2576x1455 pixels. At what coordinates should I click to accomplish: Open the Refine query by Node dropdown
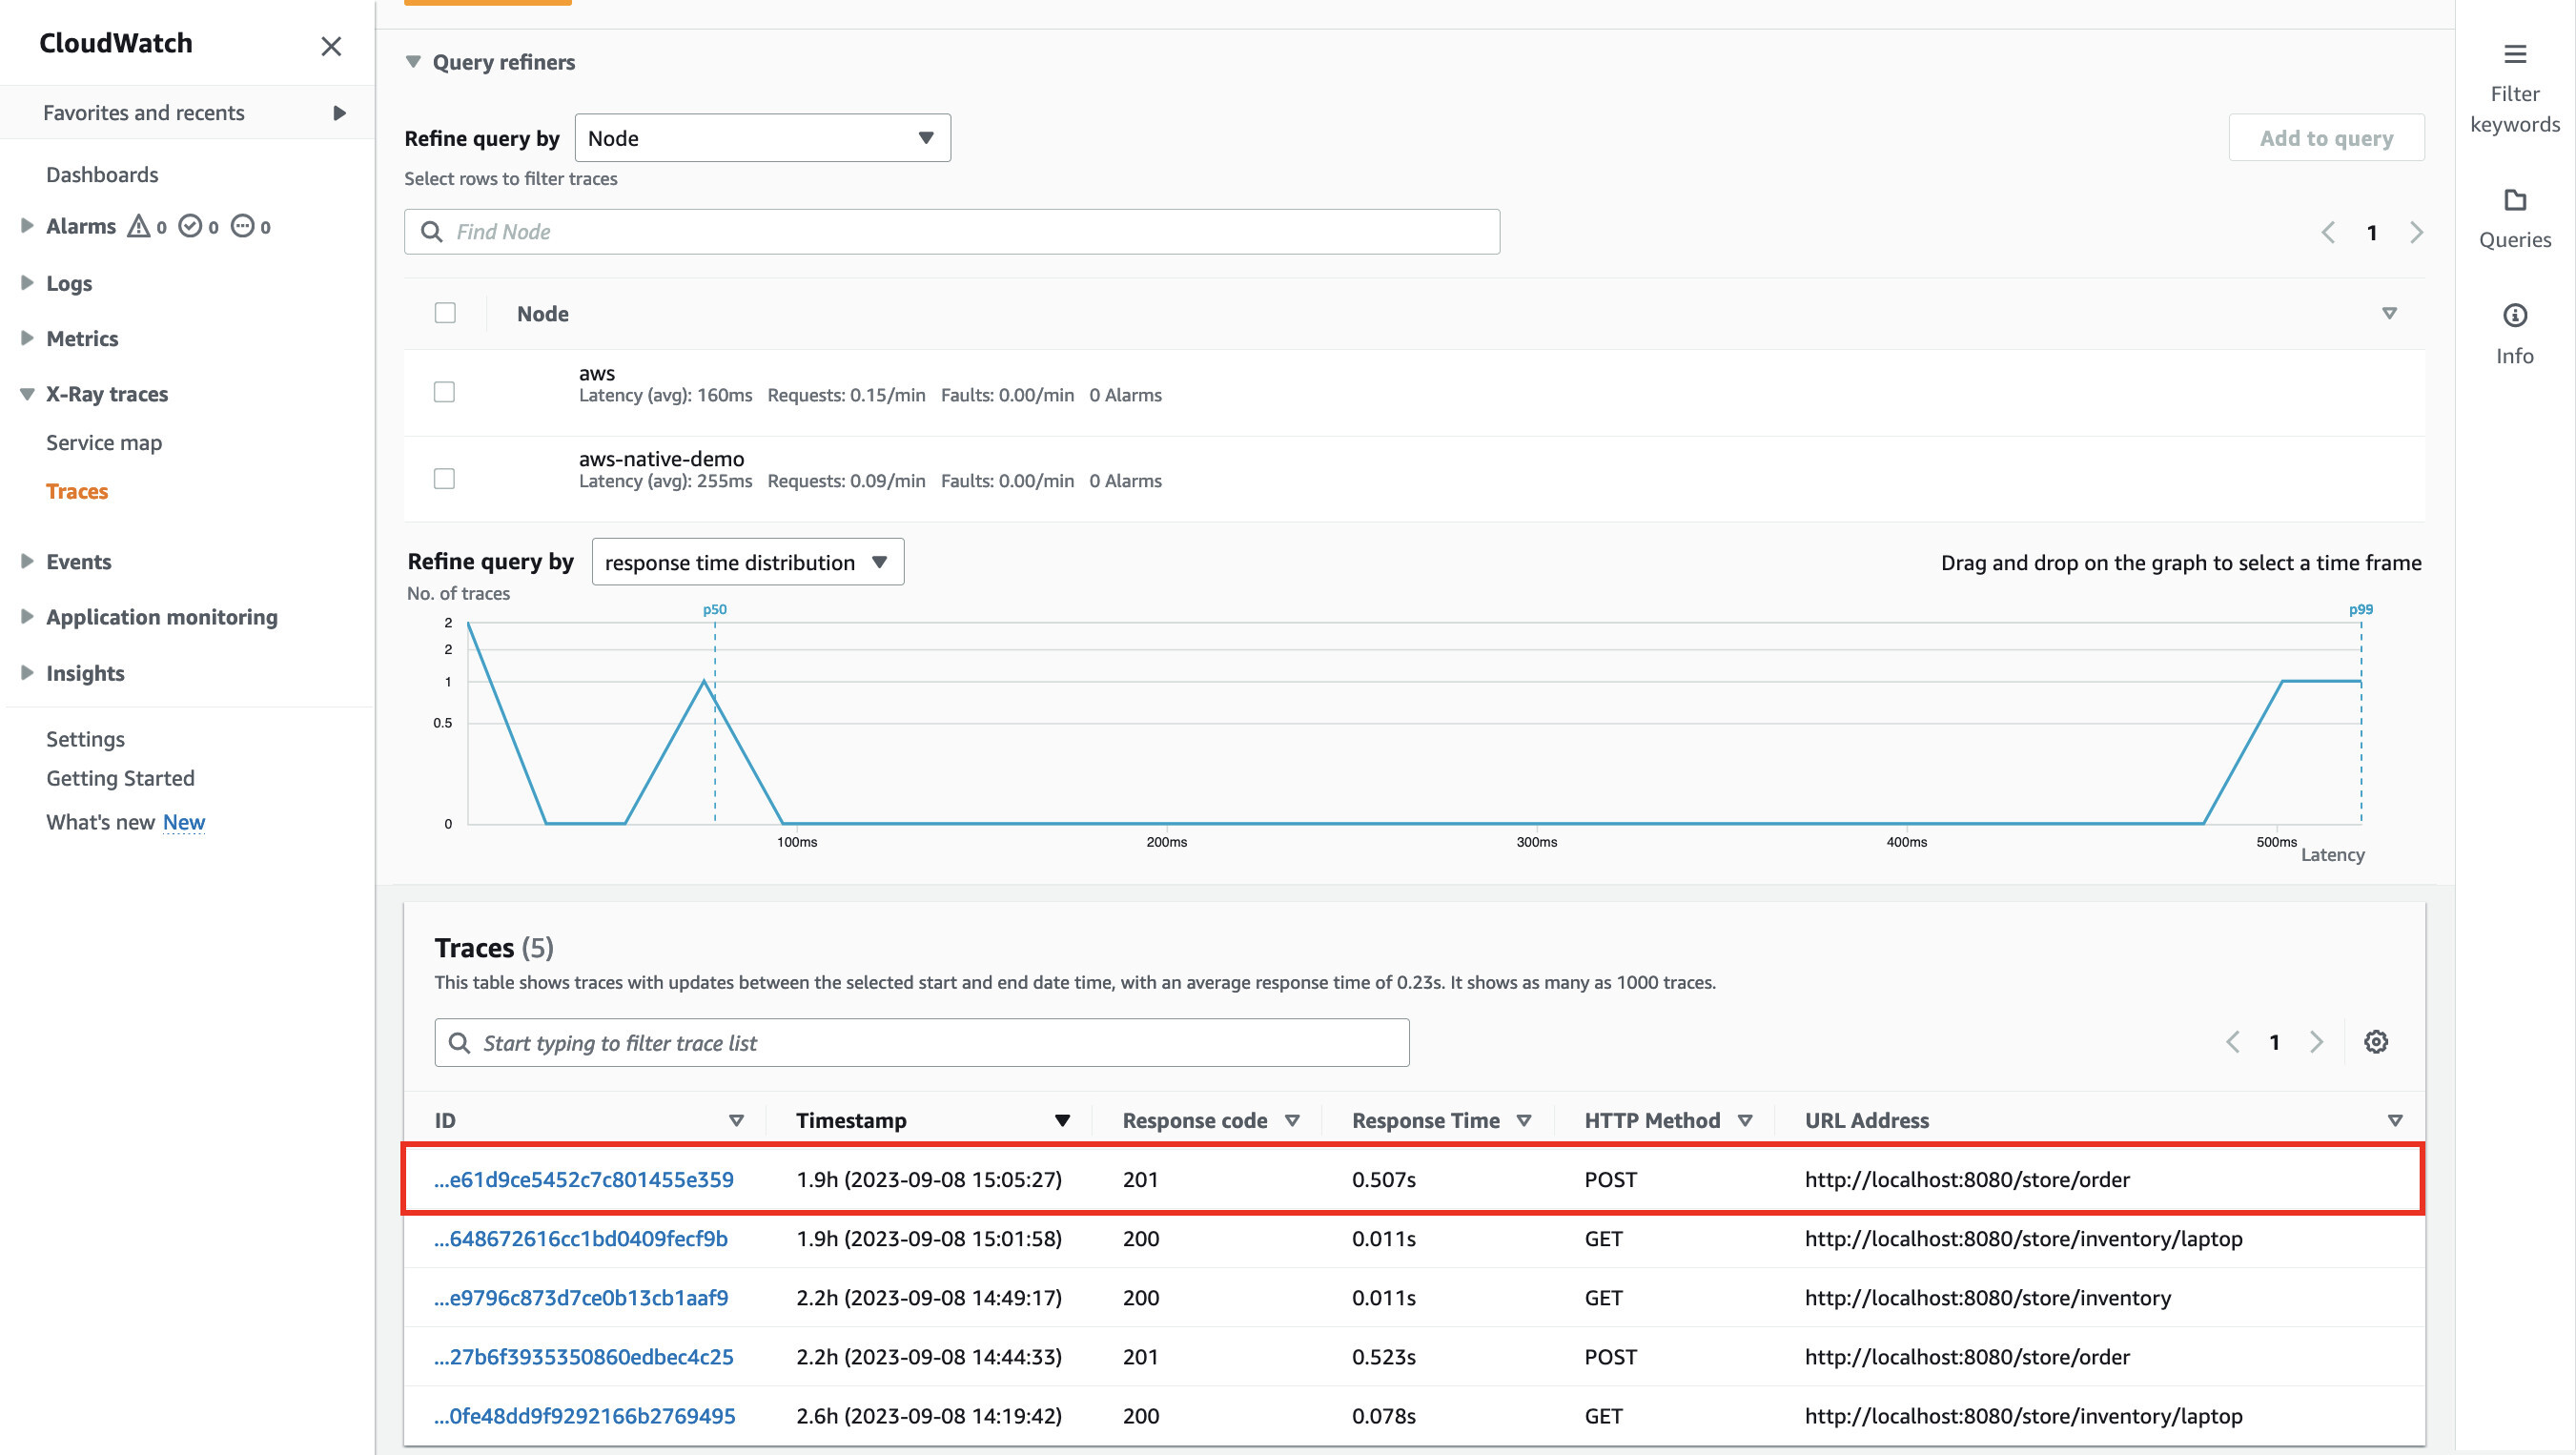(762, 138)
